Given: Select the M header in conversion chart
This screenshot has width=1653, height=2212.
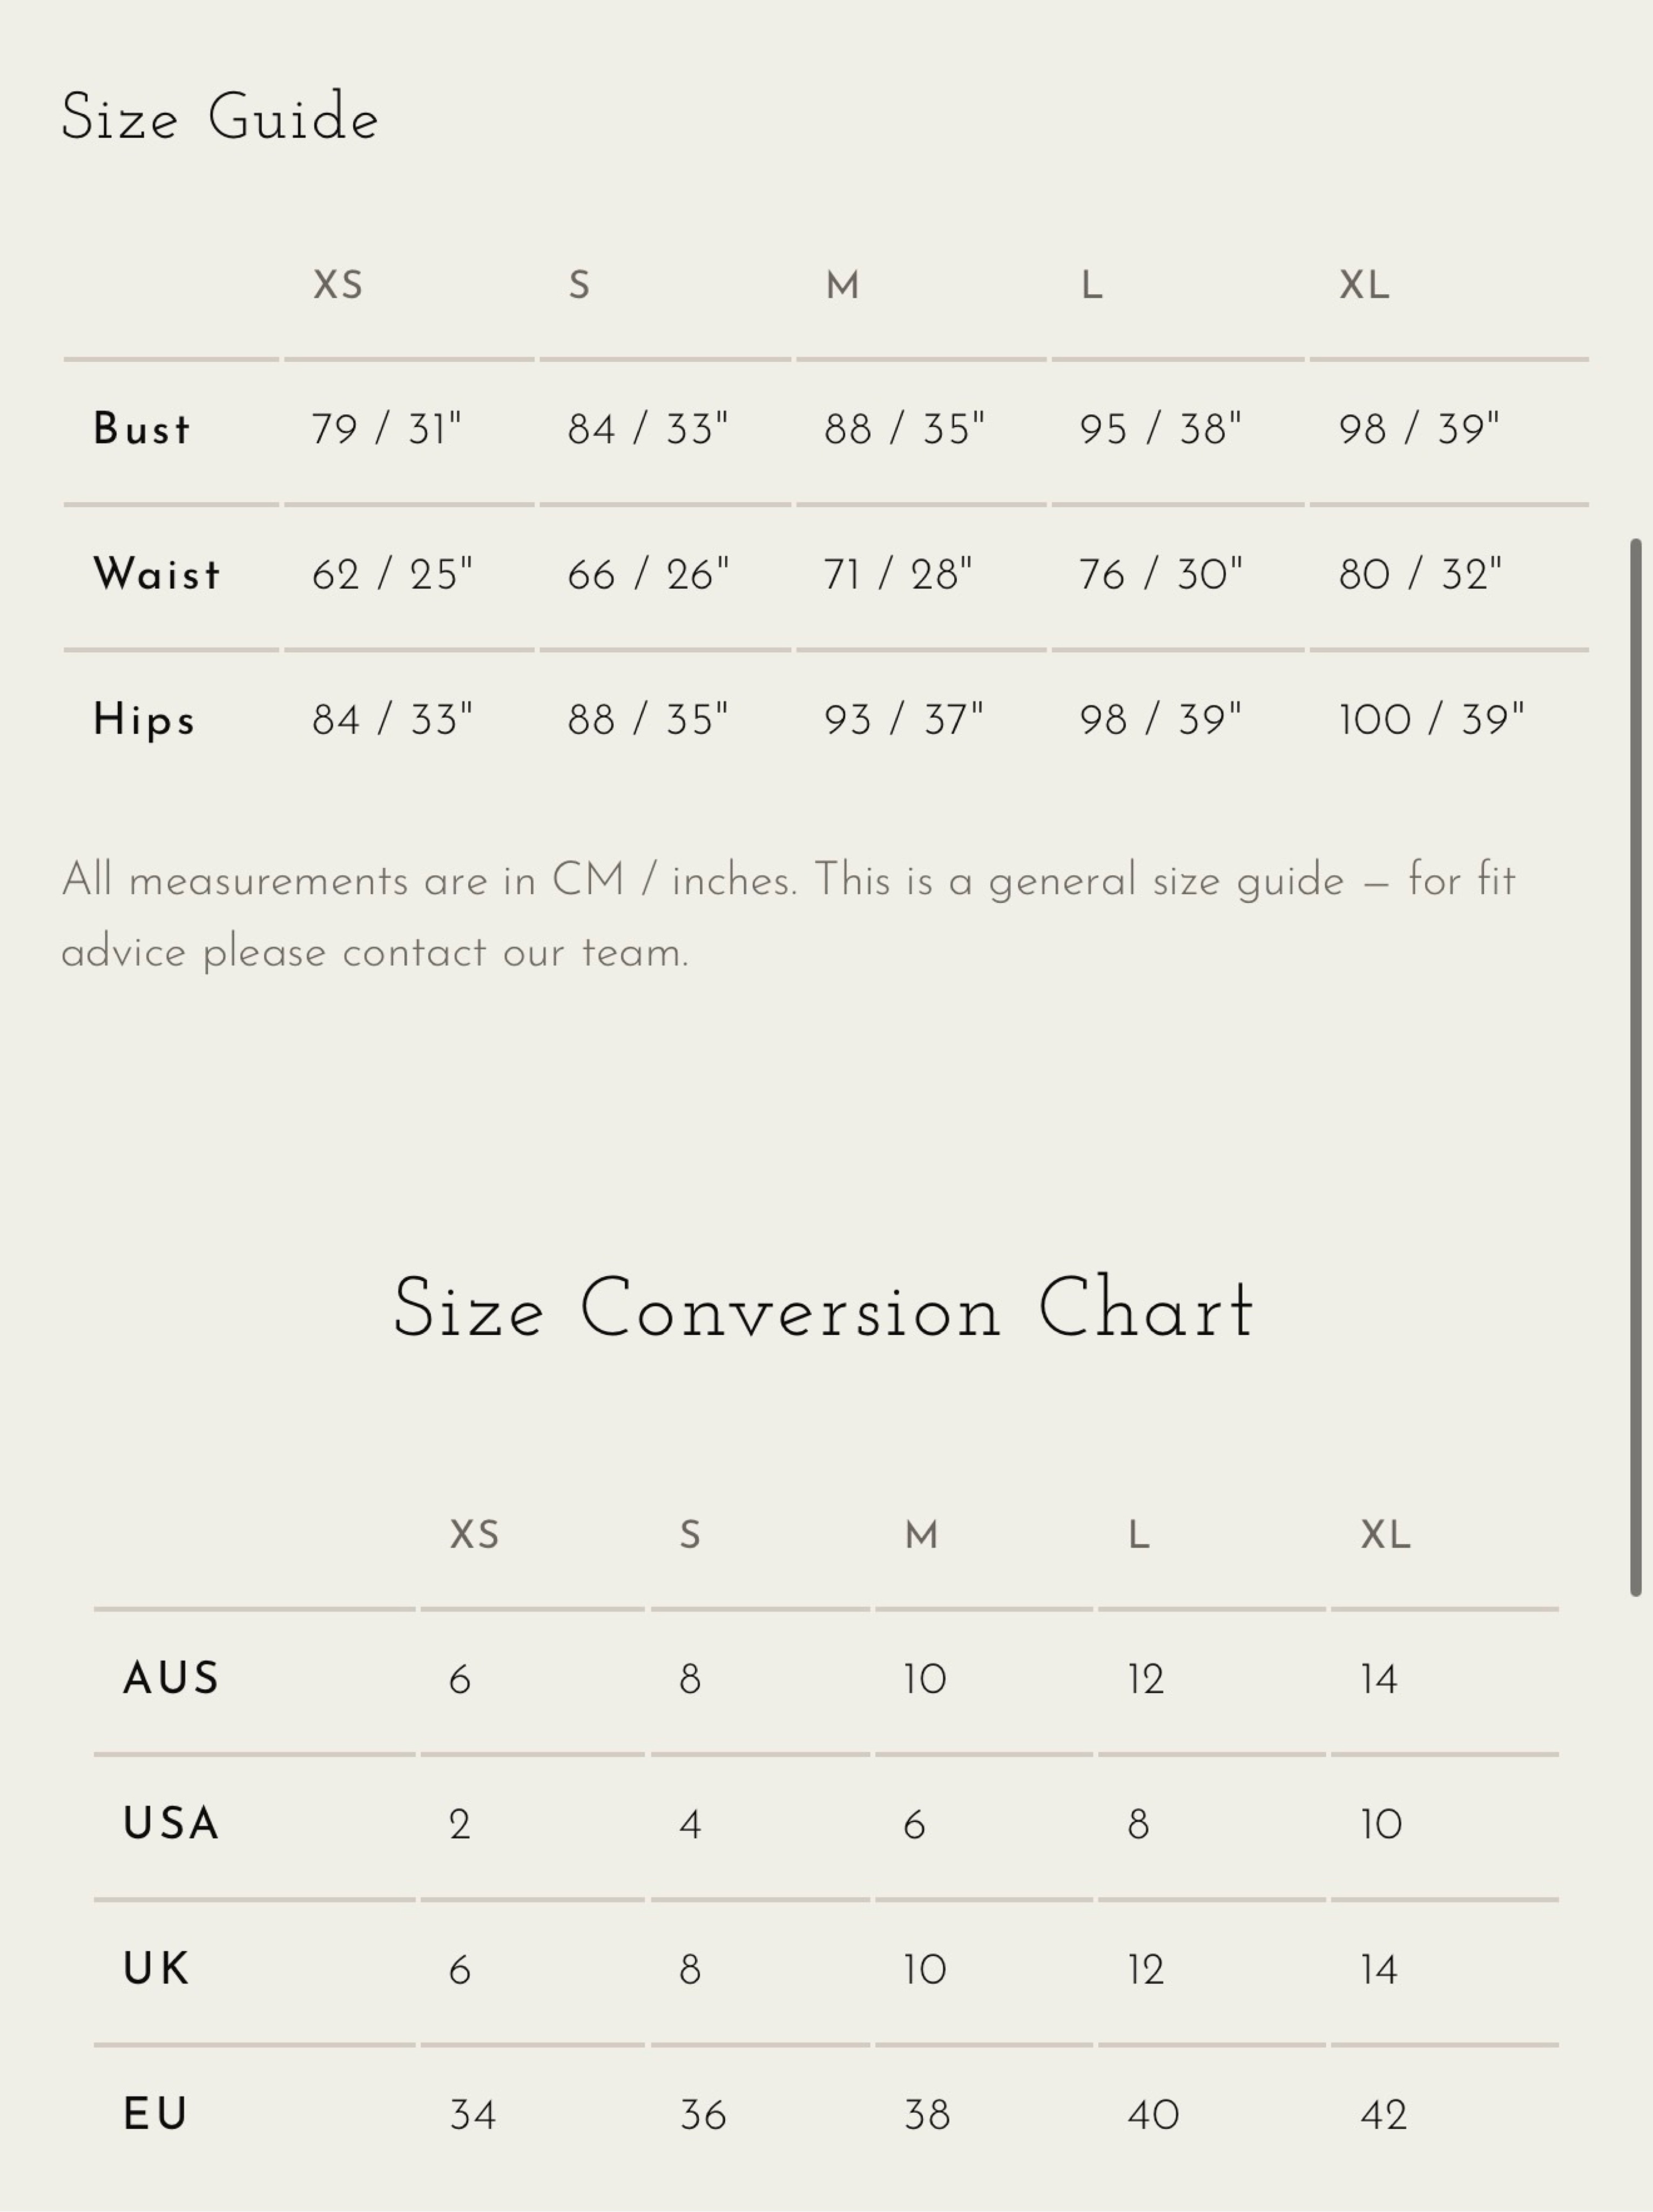Looking at the screenshot, I should [x=921, y=1535].
